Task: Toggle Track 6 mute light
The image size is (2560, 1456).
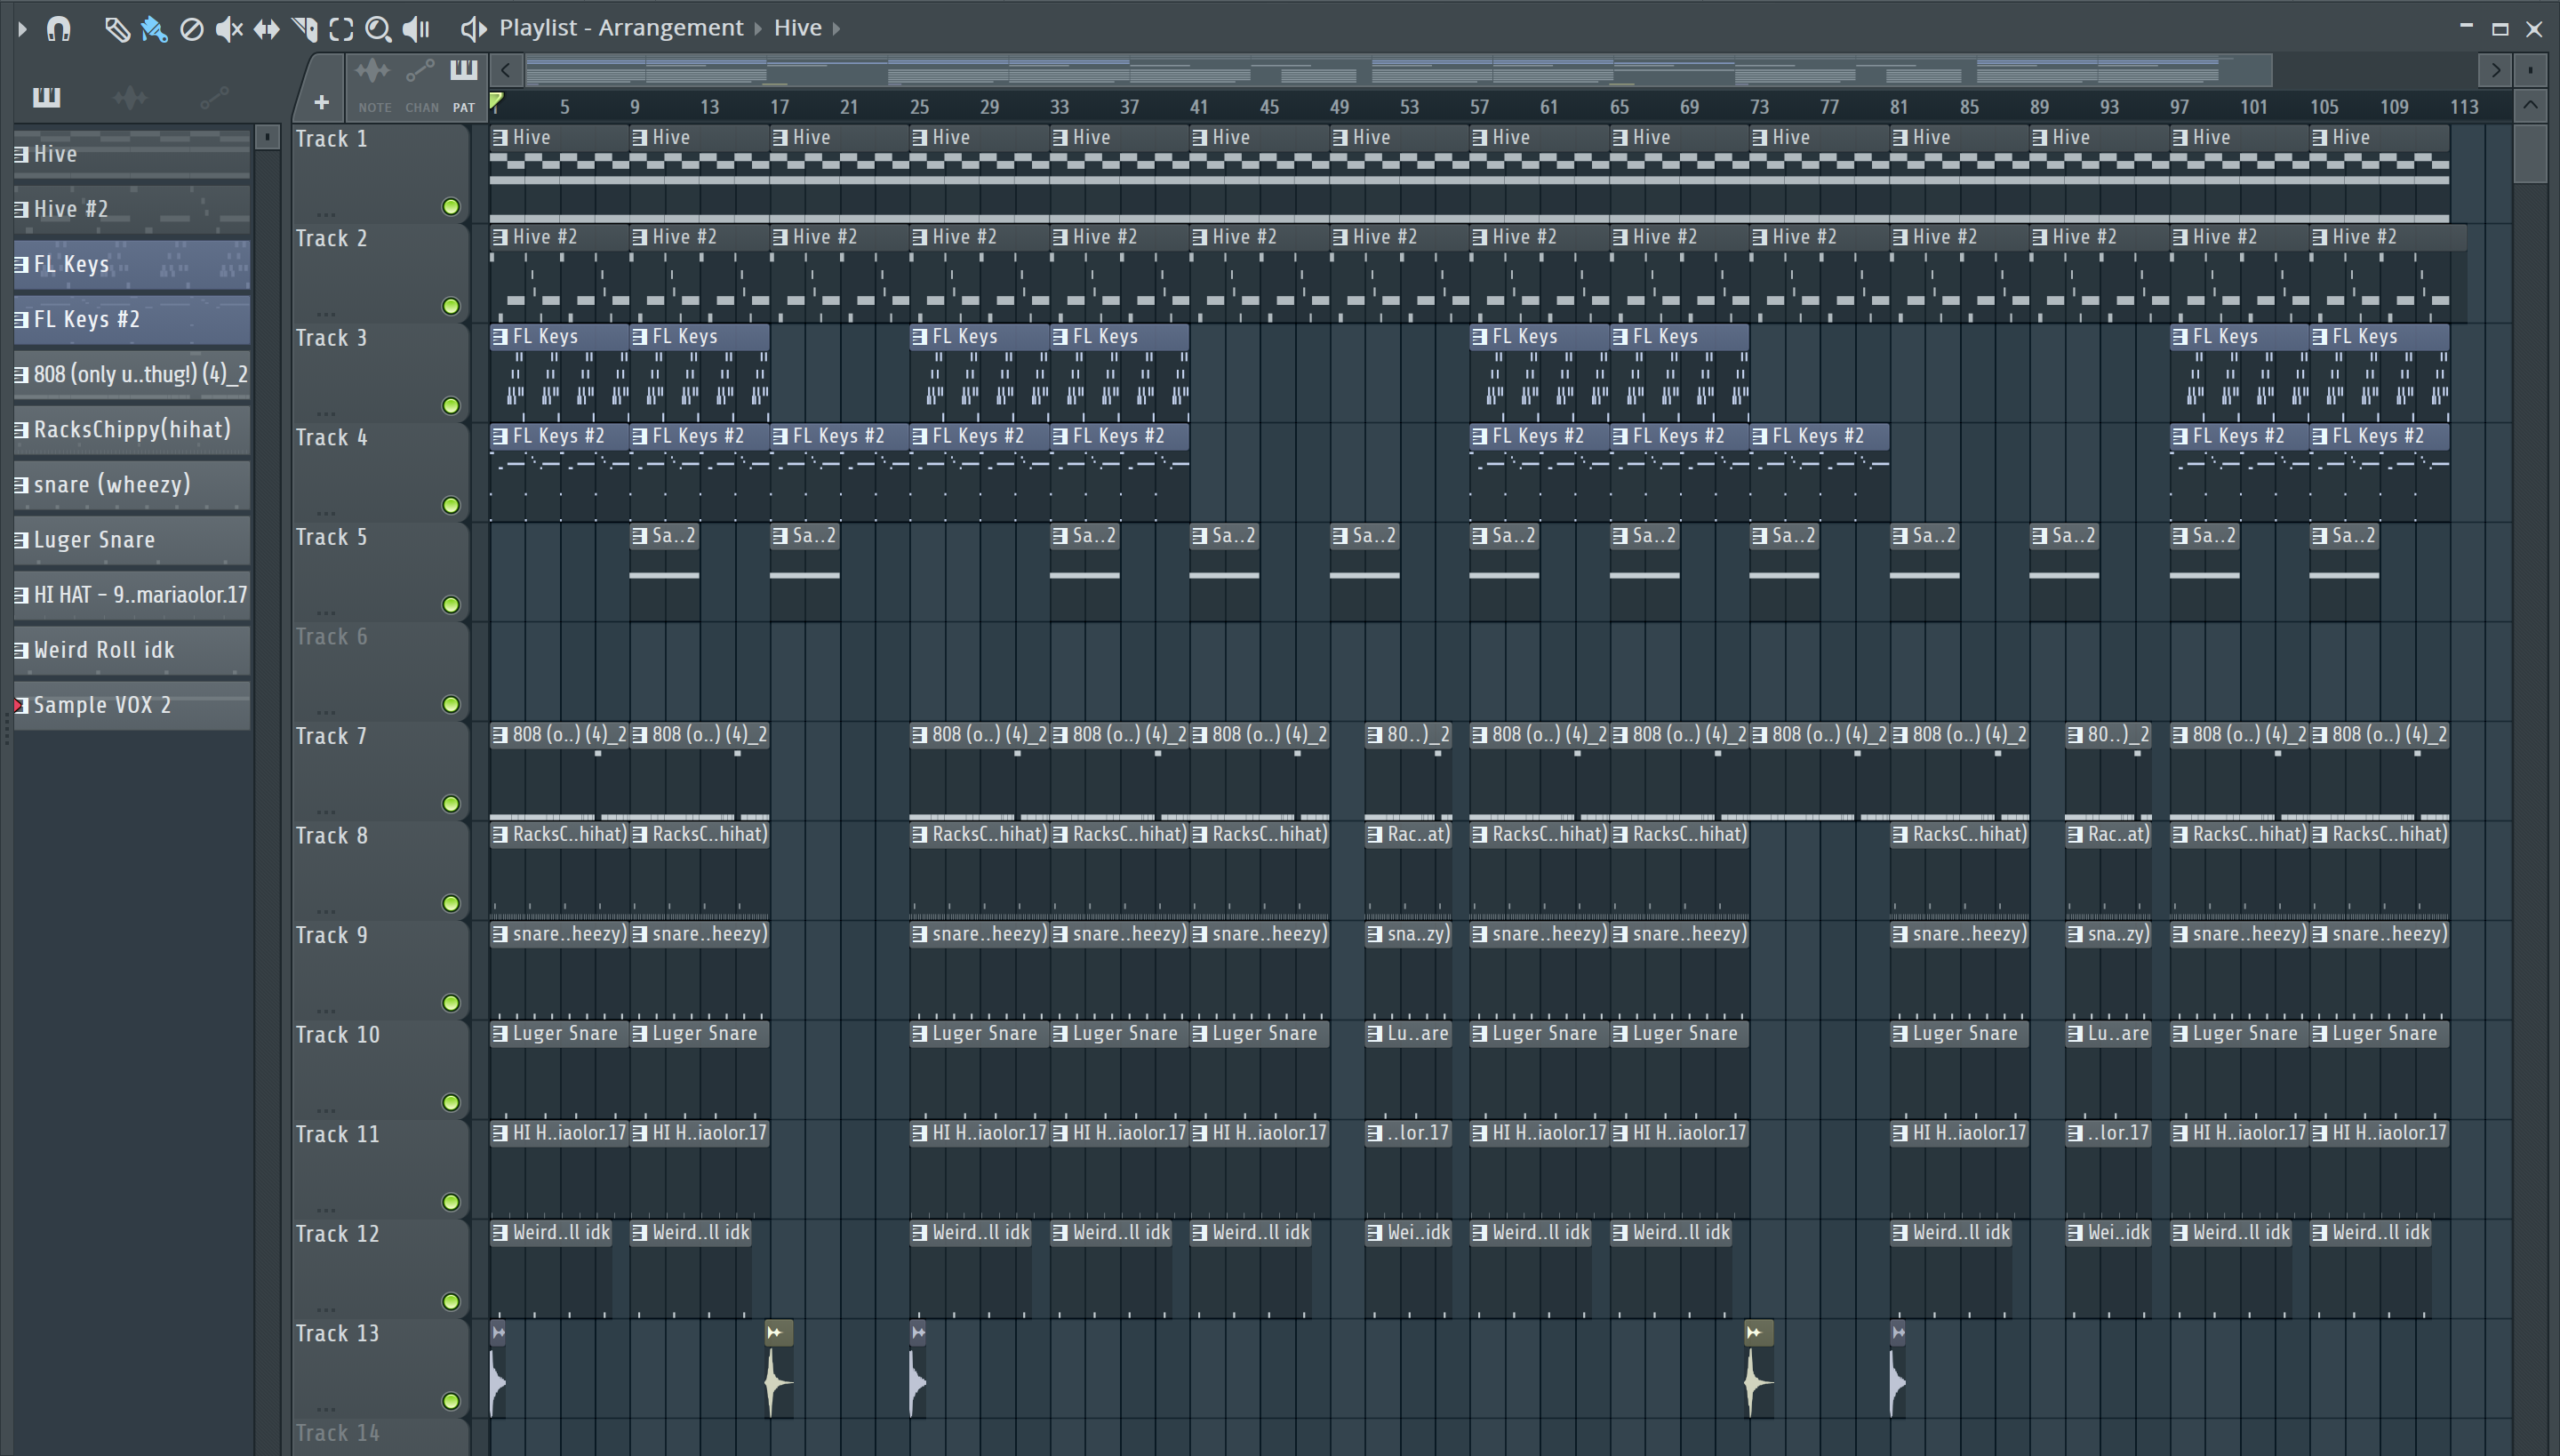Action: point(451,705)
